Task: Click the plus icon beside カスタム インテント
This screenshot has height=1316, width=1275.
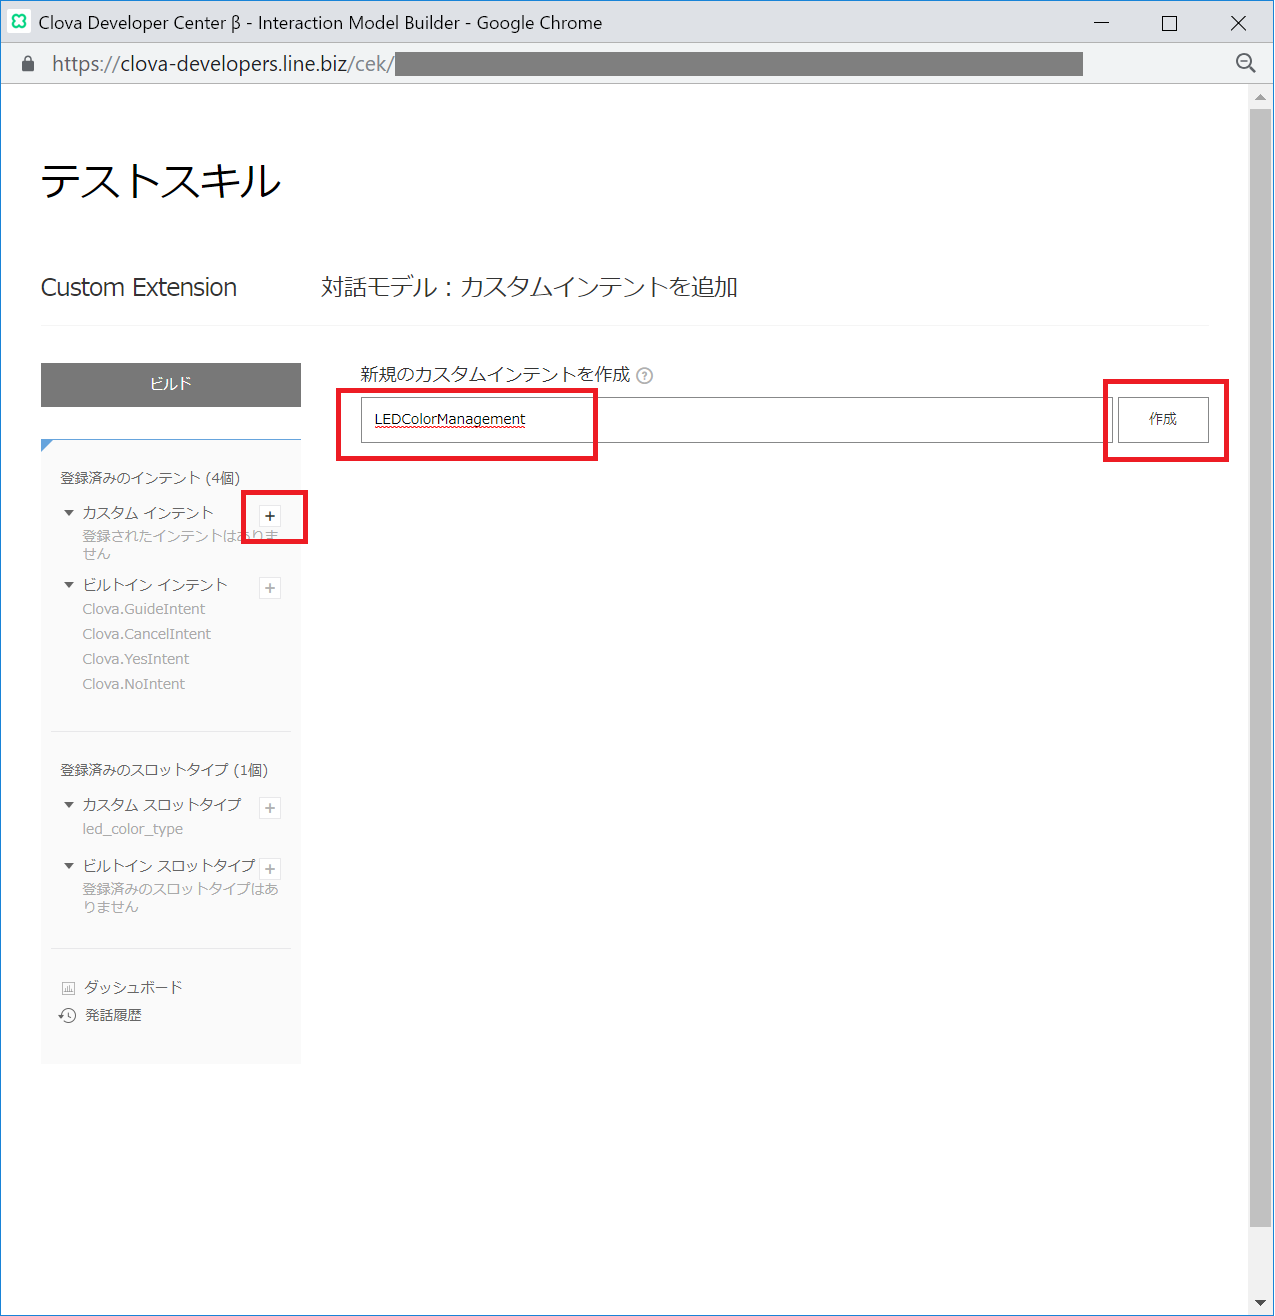Action: 270,516
